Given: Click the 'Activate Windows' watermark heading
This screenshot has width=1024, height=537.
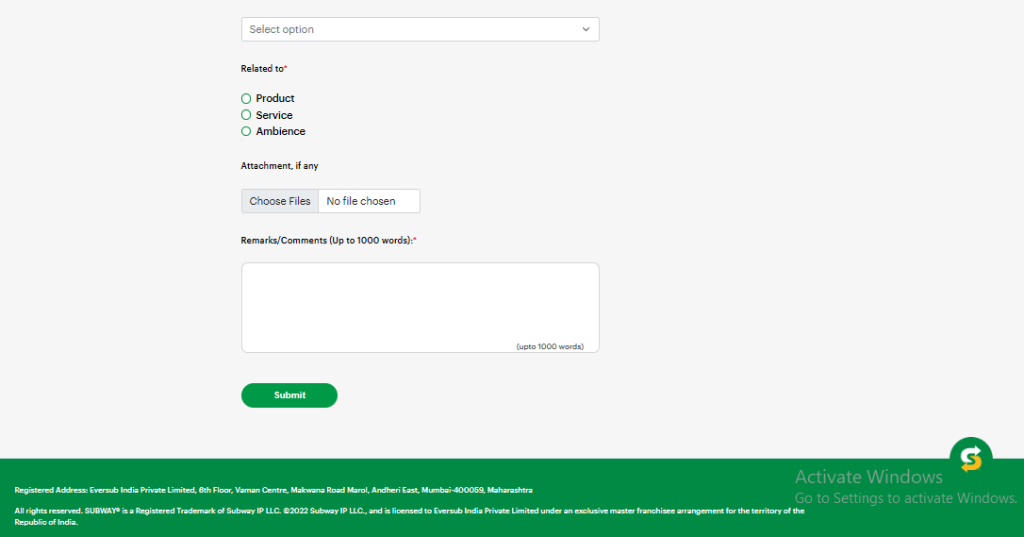Looking at the screenshot, I should 868,477.
